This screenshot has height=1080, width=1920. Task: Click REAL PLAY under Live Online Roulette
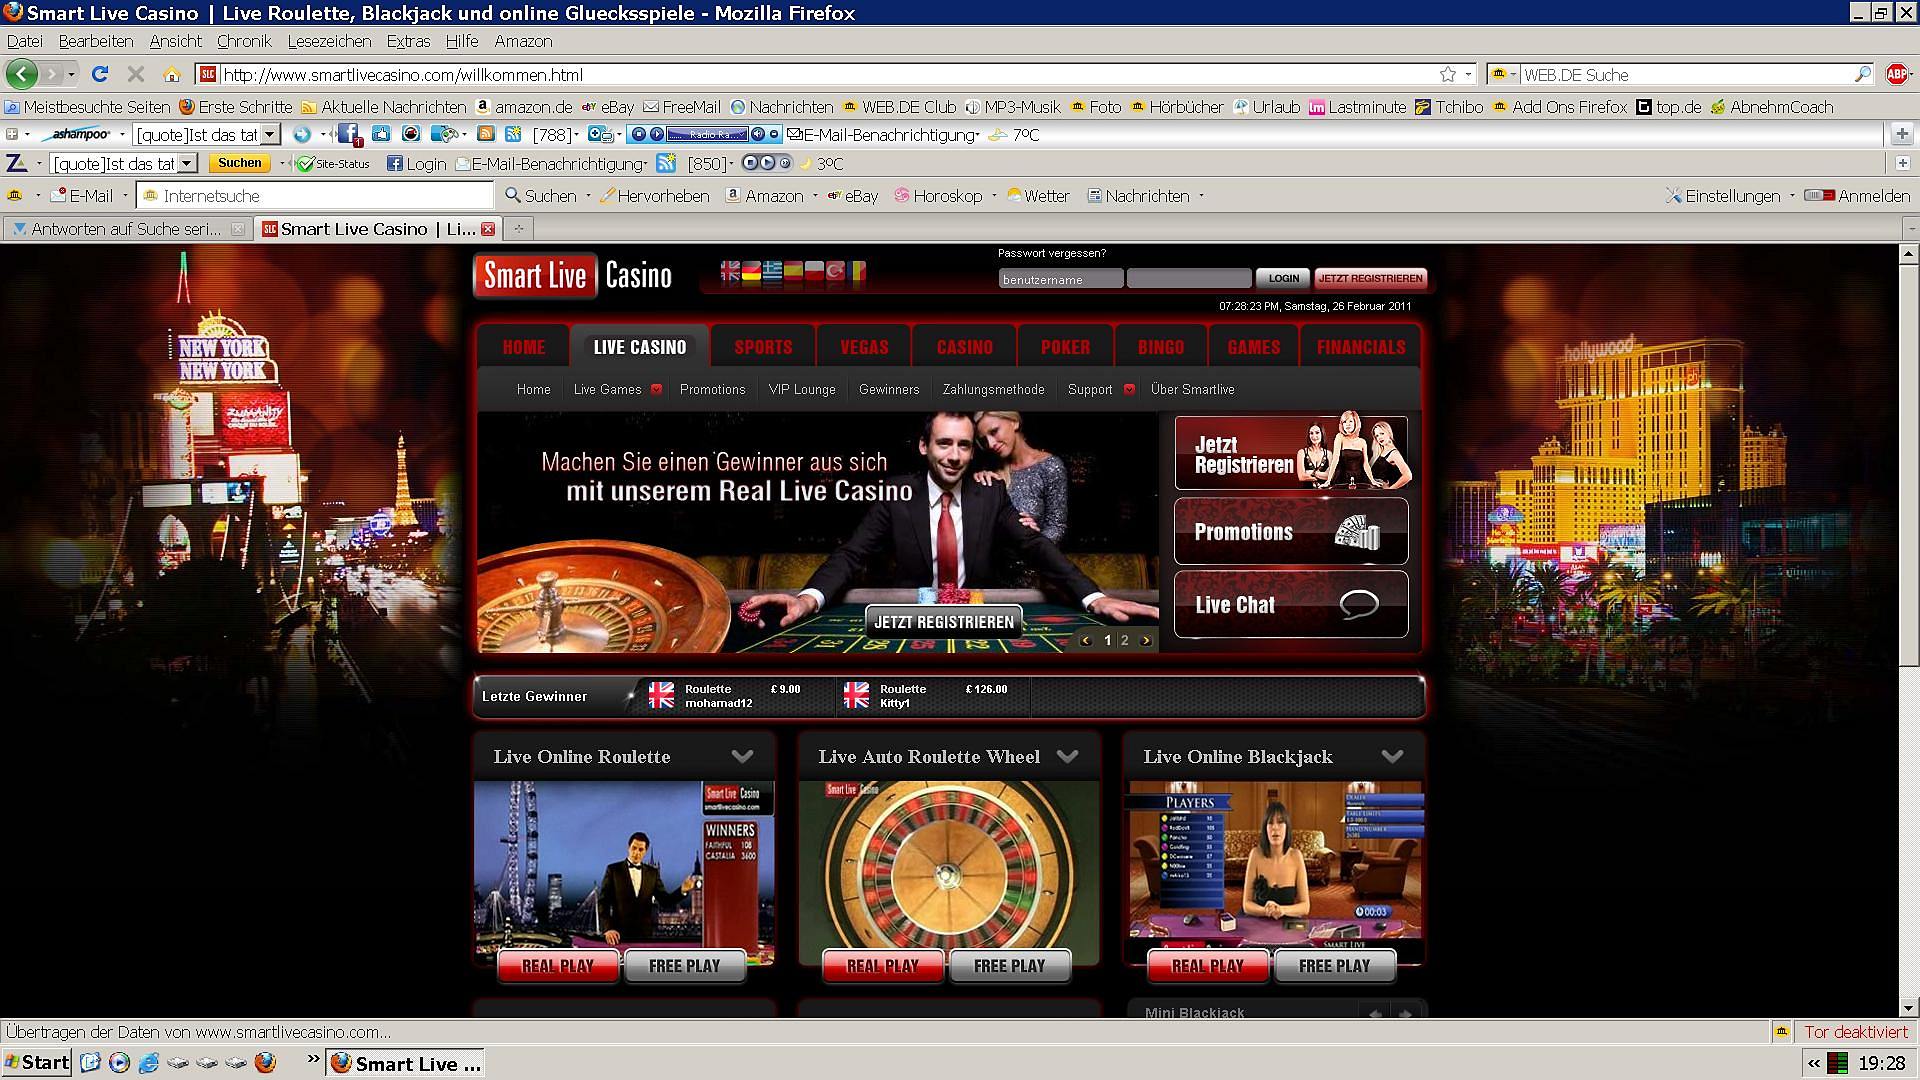(558, 966)
